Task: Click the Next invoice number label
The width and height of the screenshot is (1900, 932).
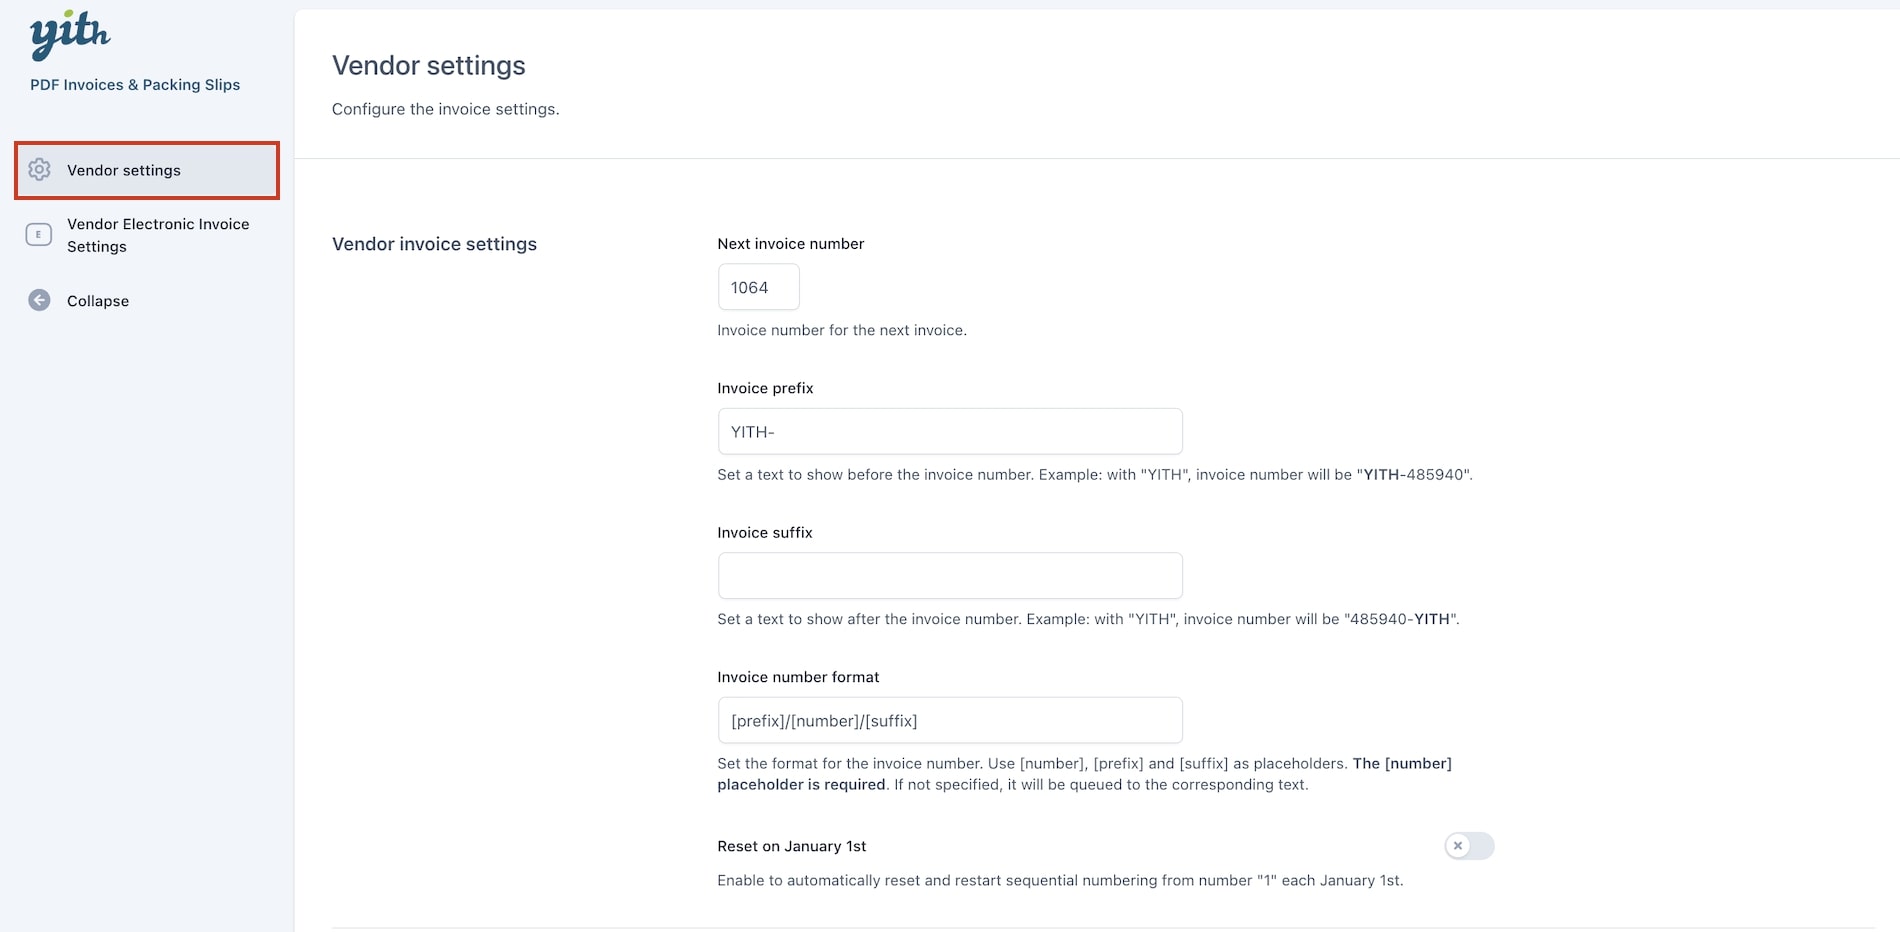Action: pos(791,244)
